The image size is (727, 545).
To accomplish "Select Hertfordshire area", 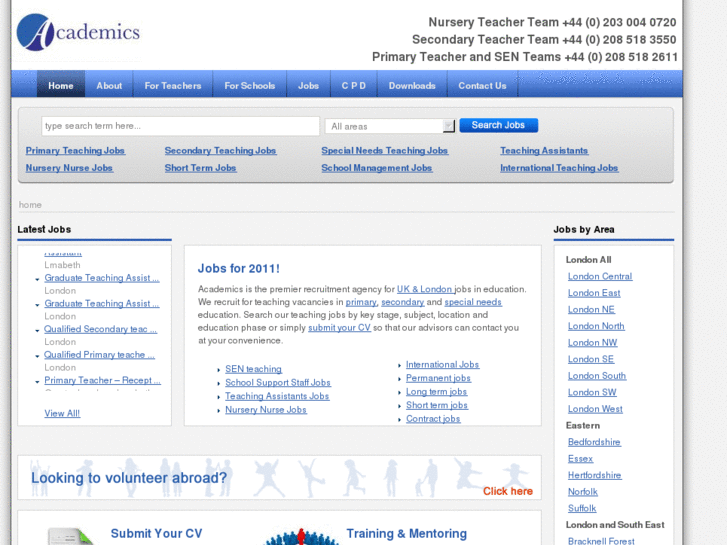I will click(594, 475).
